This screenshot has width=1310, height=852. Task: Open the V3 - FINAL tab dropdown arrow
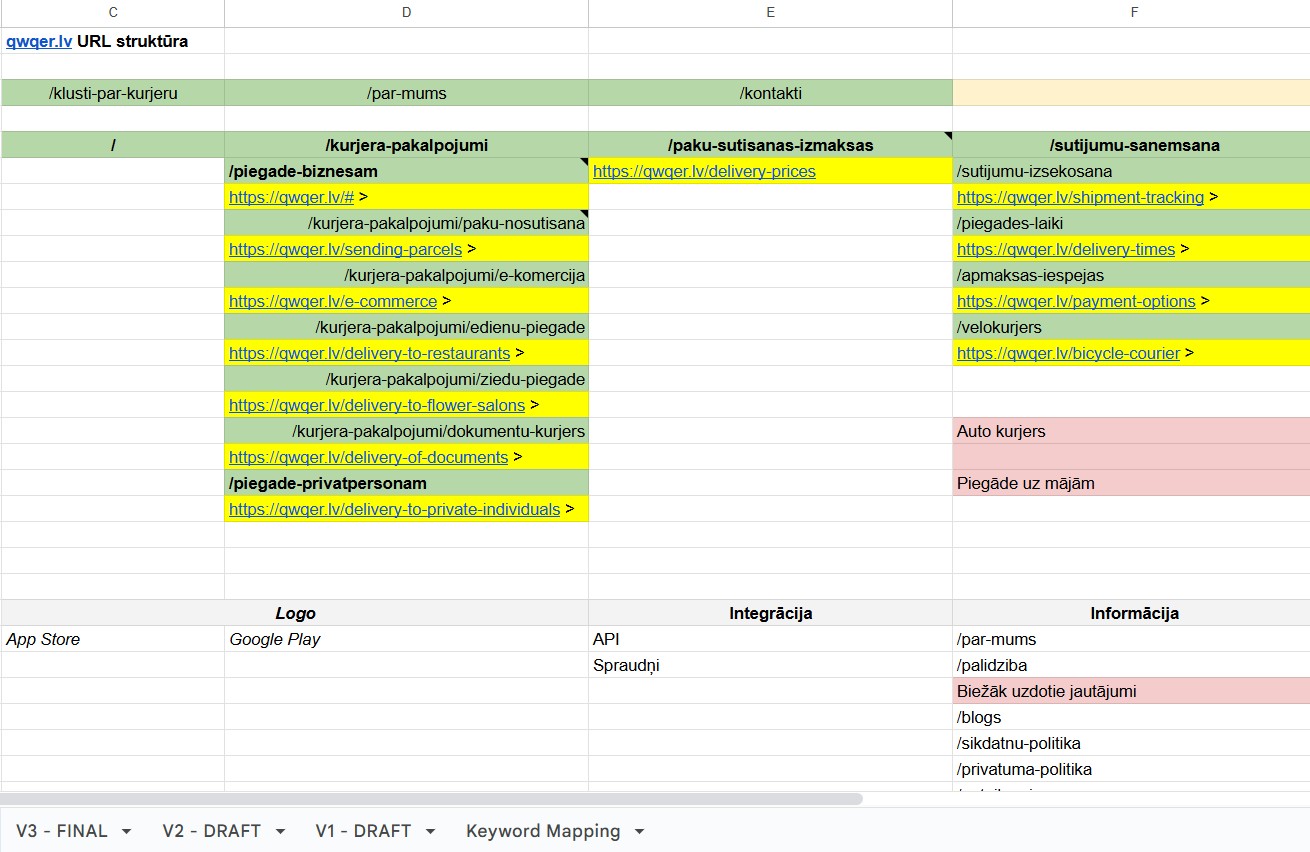point(126,831)
